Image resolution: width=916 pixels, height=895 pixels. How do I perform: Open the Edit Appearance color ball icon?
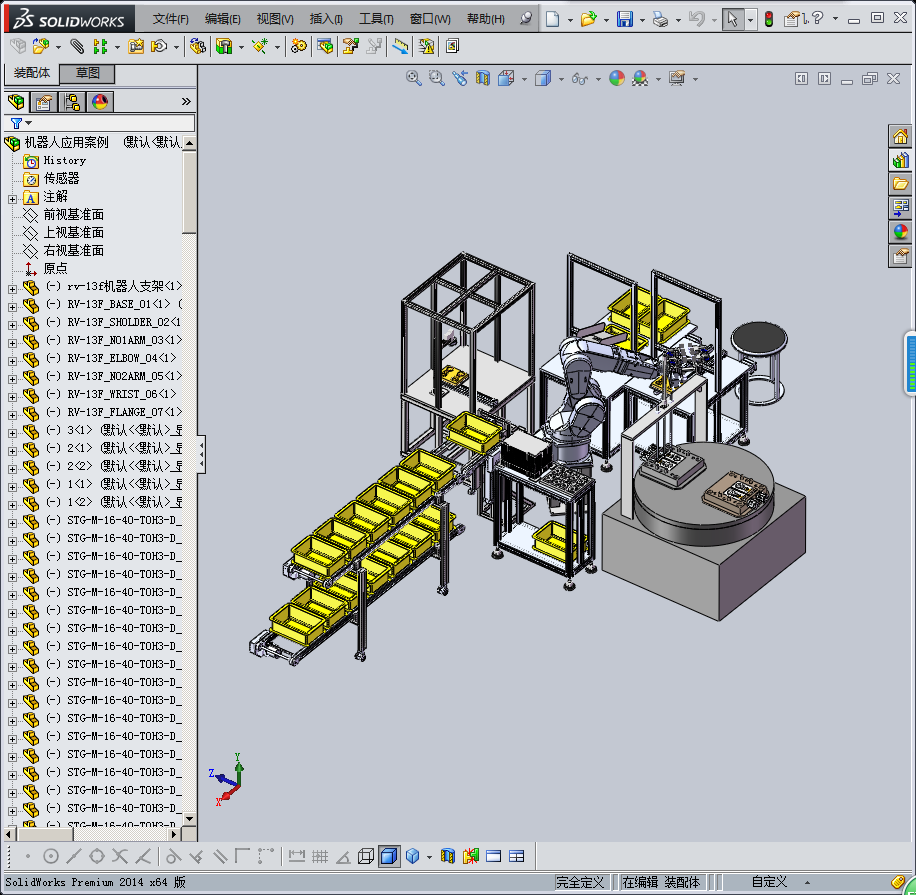click(x=617, y=78)
